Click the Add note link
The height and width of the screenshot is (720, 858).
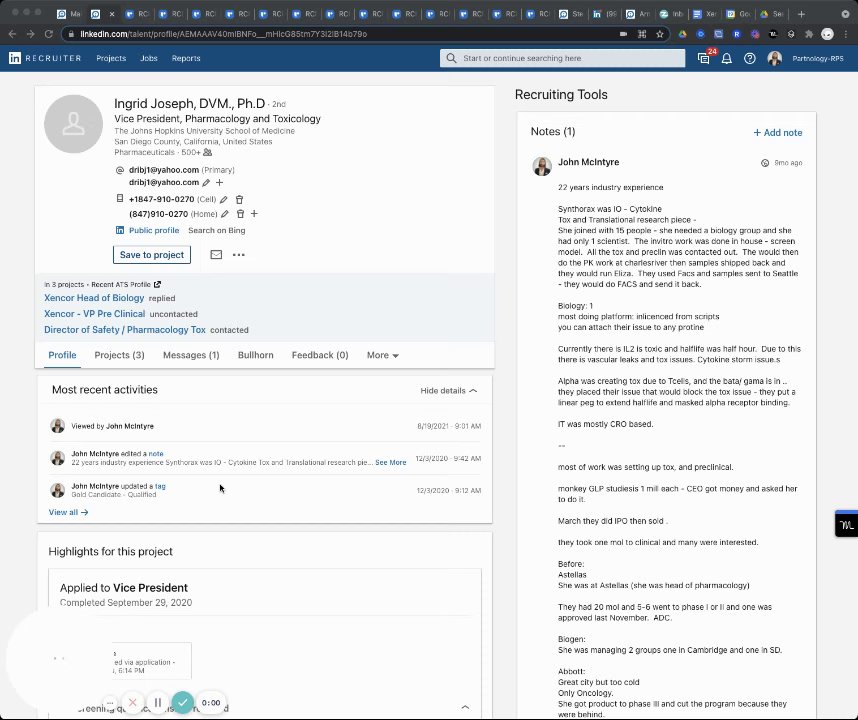778,132
